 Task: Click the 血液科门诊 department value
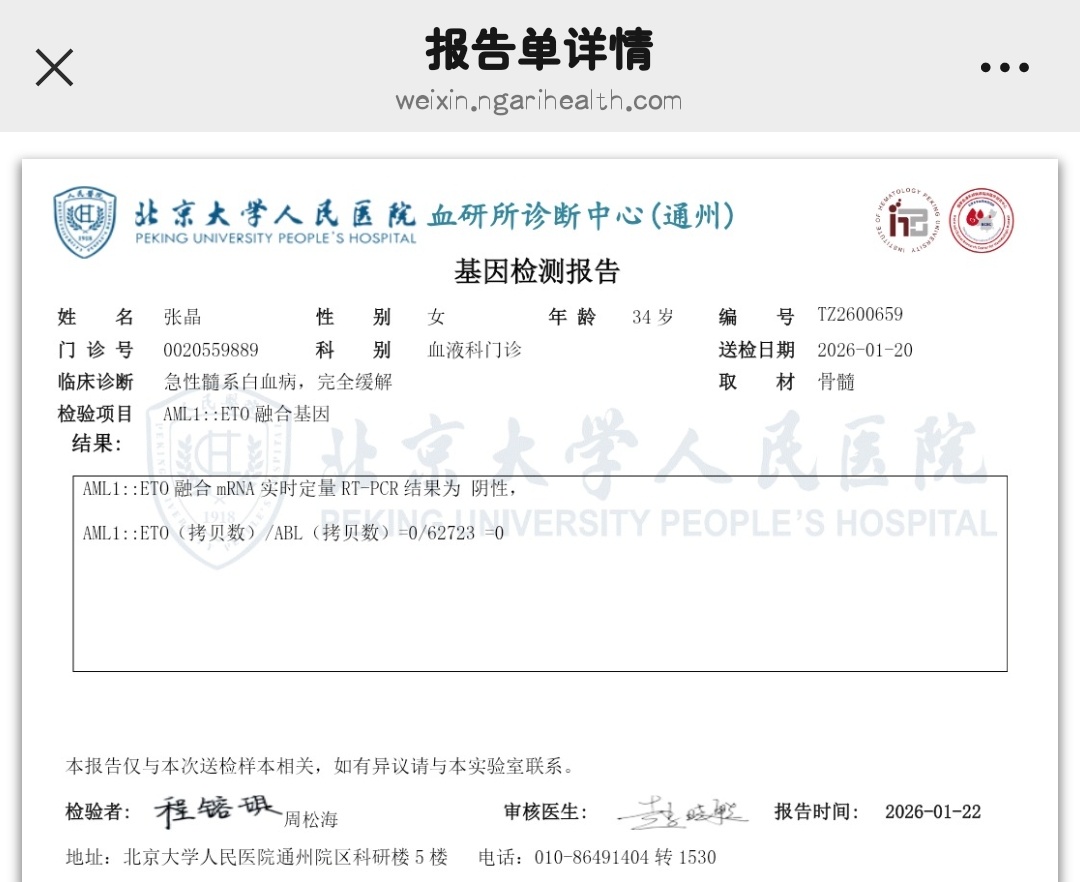474,350
